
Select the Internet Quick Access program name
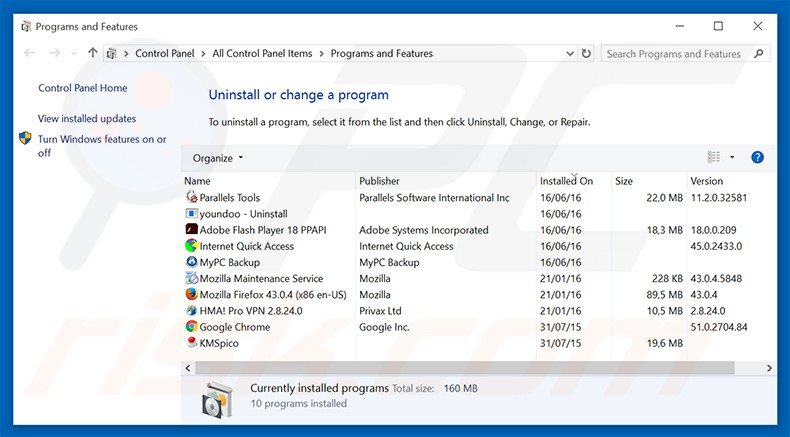pos(246,246)
